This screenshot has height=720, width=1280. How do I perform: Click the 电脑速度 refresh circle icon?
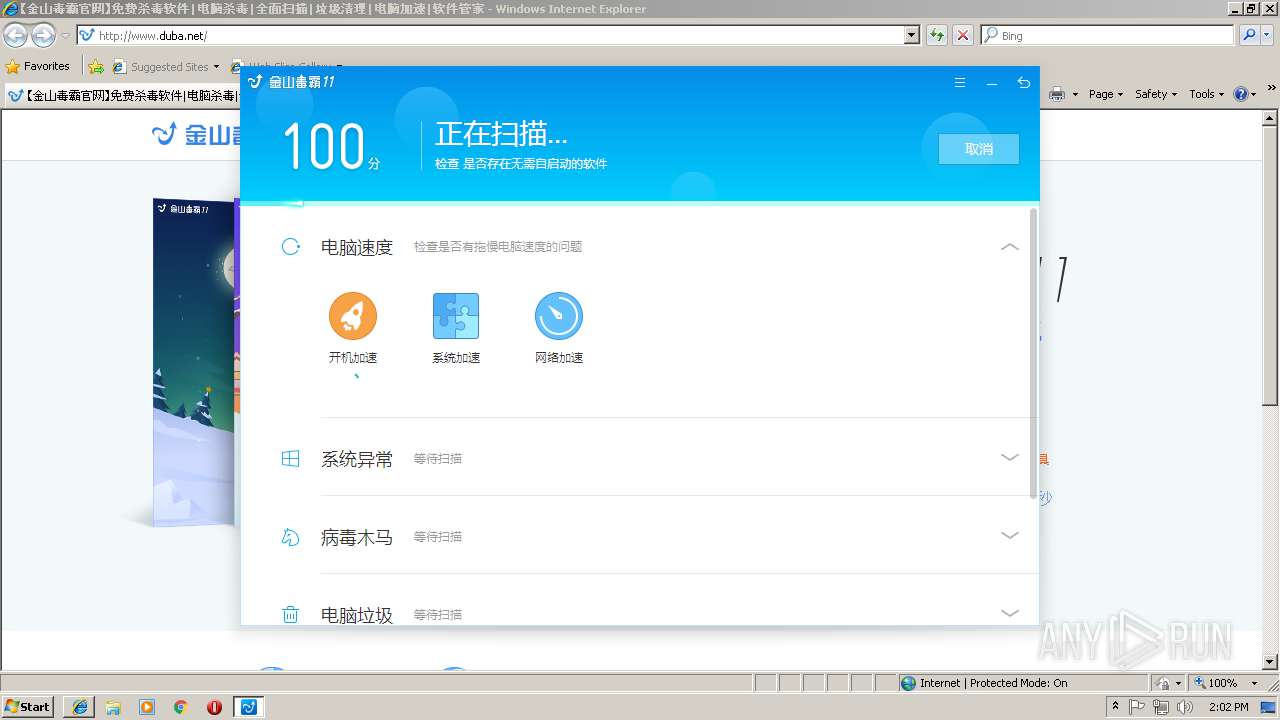coord(291,246)
